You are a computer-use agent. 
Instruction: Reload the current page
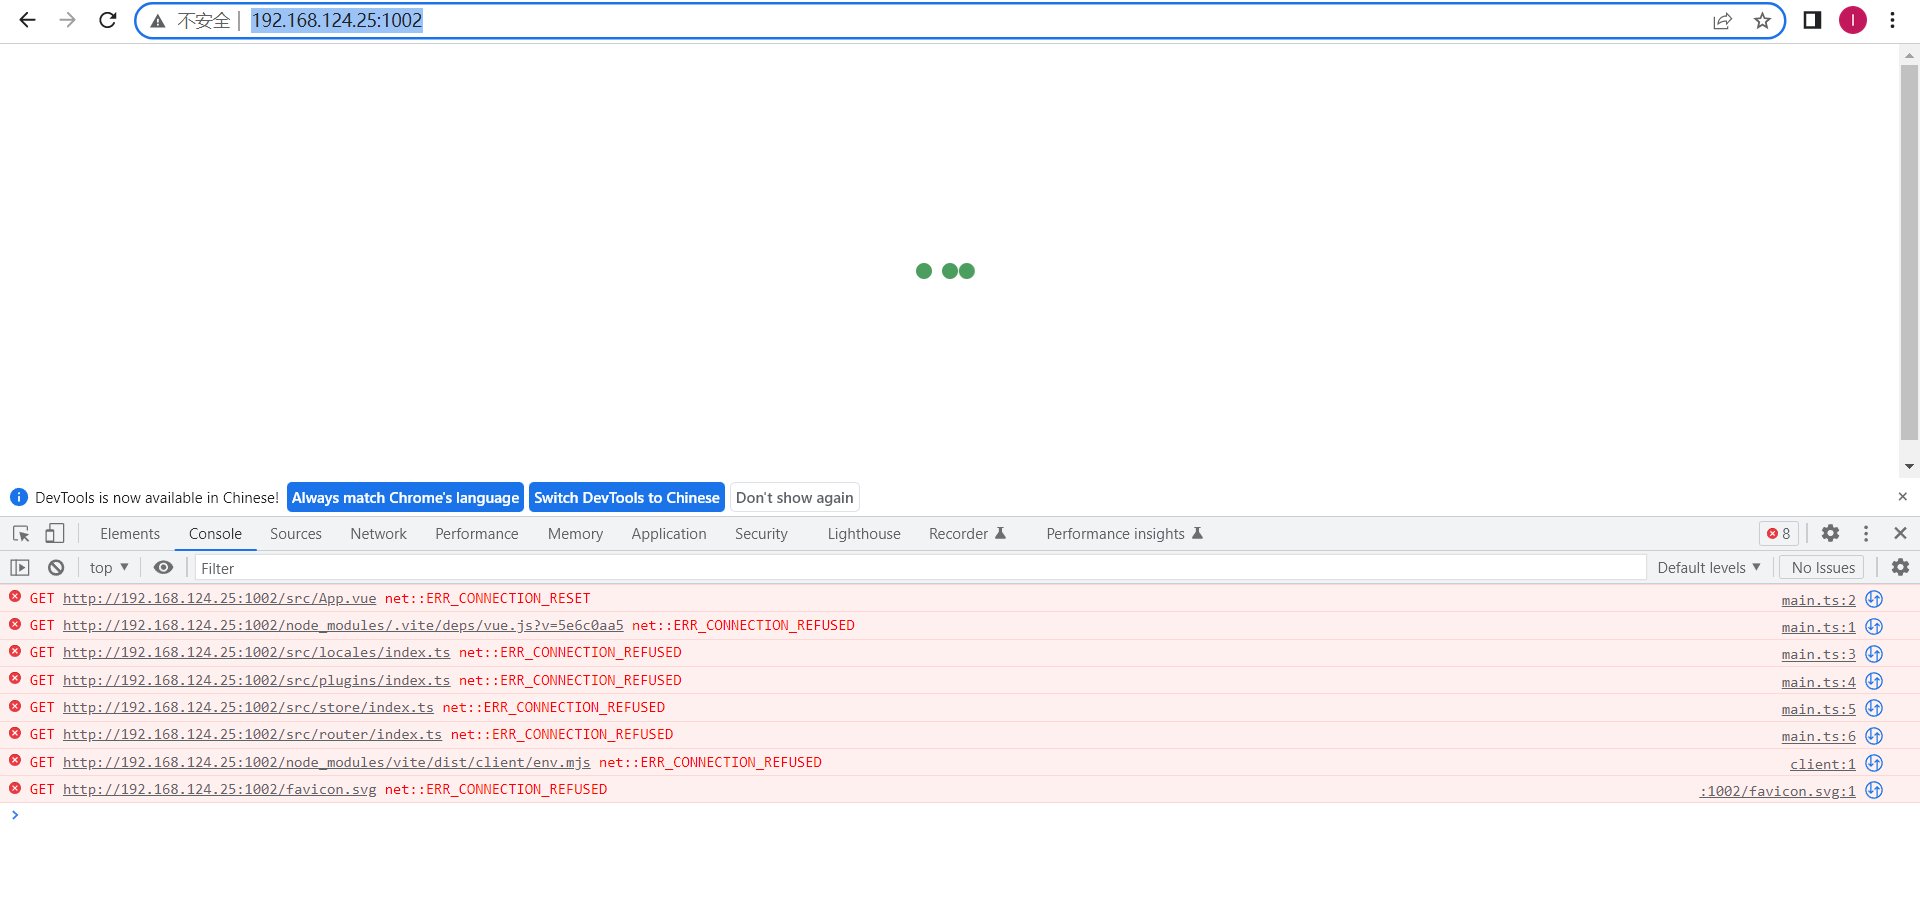coord(107,19)
